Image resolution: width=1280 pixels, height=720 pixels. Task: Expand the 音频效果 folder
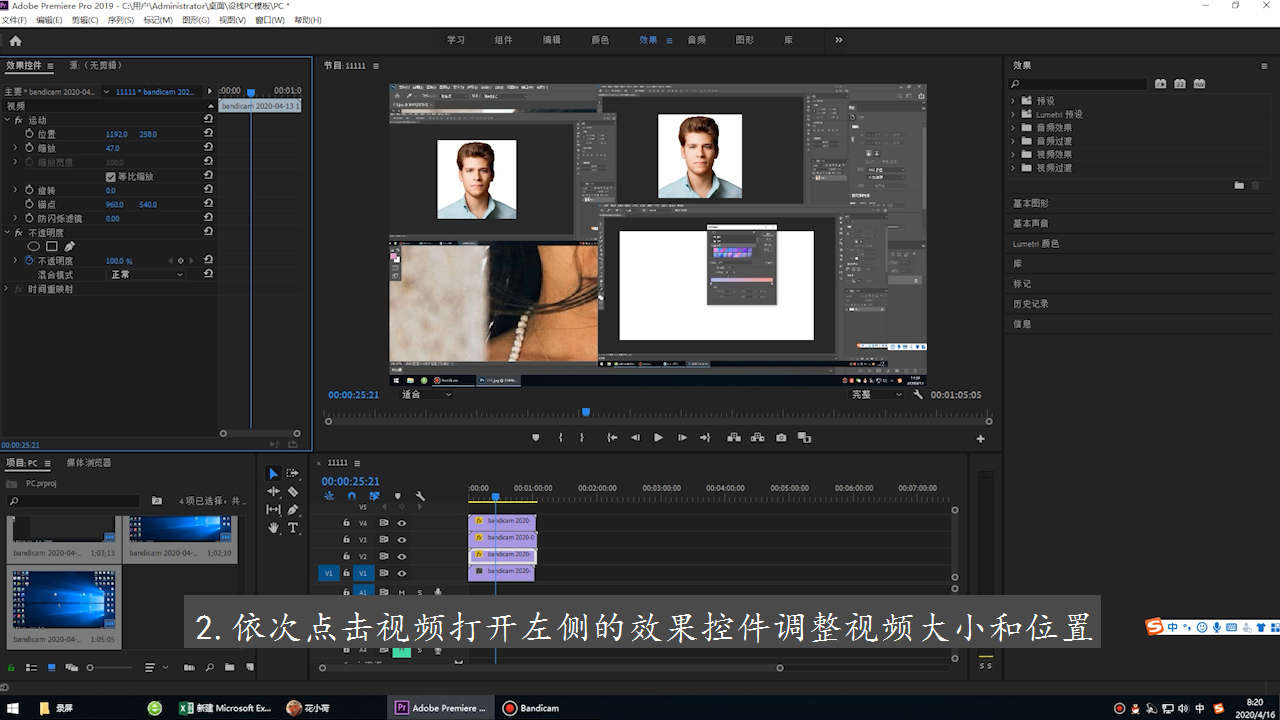tap(1013, 127)
